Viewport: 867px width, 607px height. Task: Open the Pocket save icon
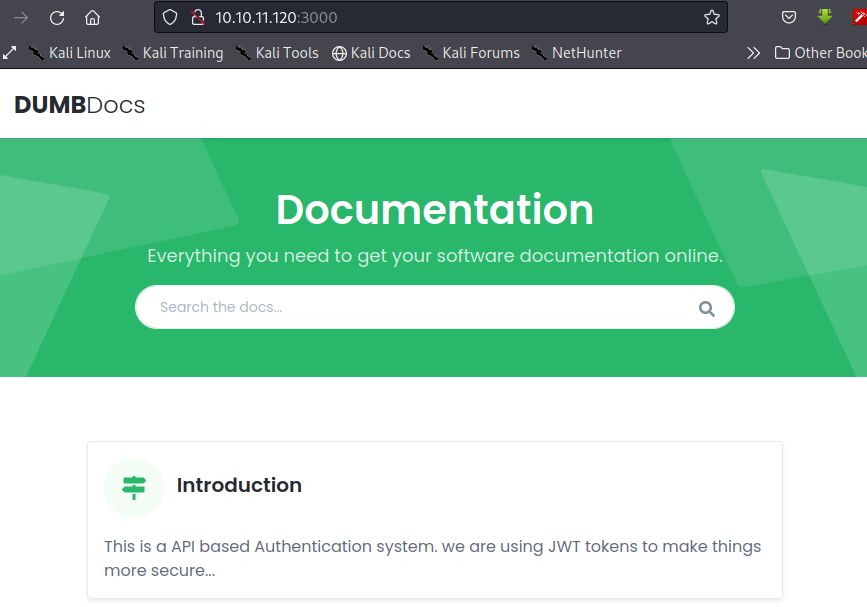pyautogui.click(x=789, y=17)
